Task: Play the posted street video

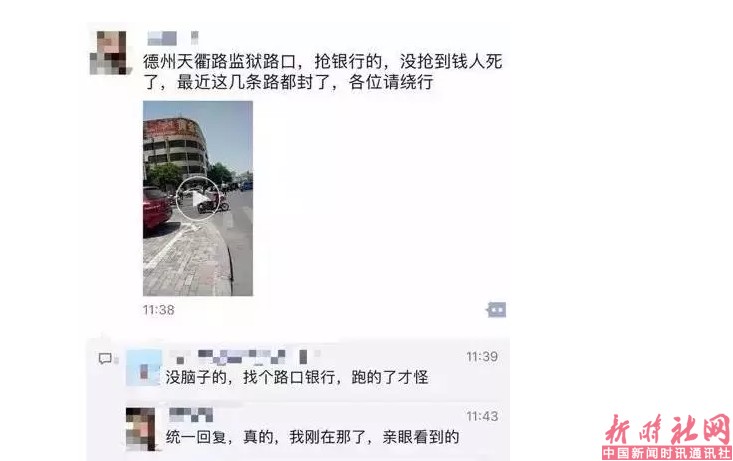Action: click(198, 198)
